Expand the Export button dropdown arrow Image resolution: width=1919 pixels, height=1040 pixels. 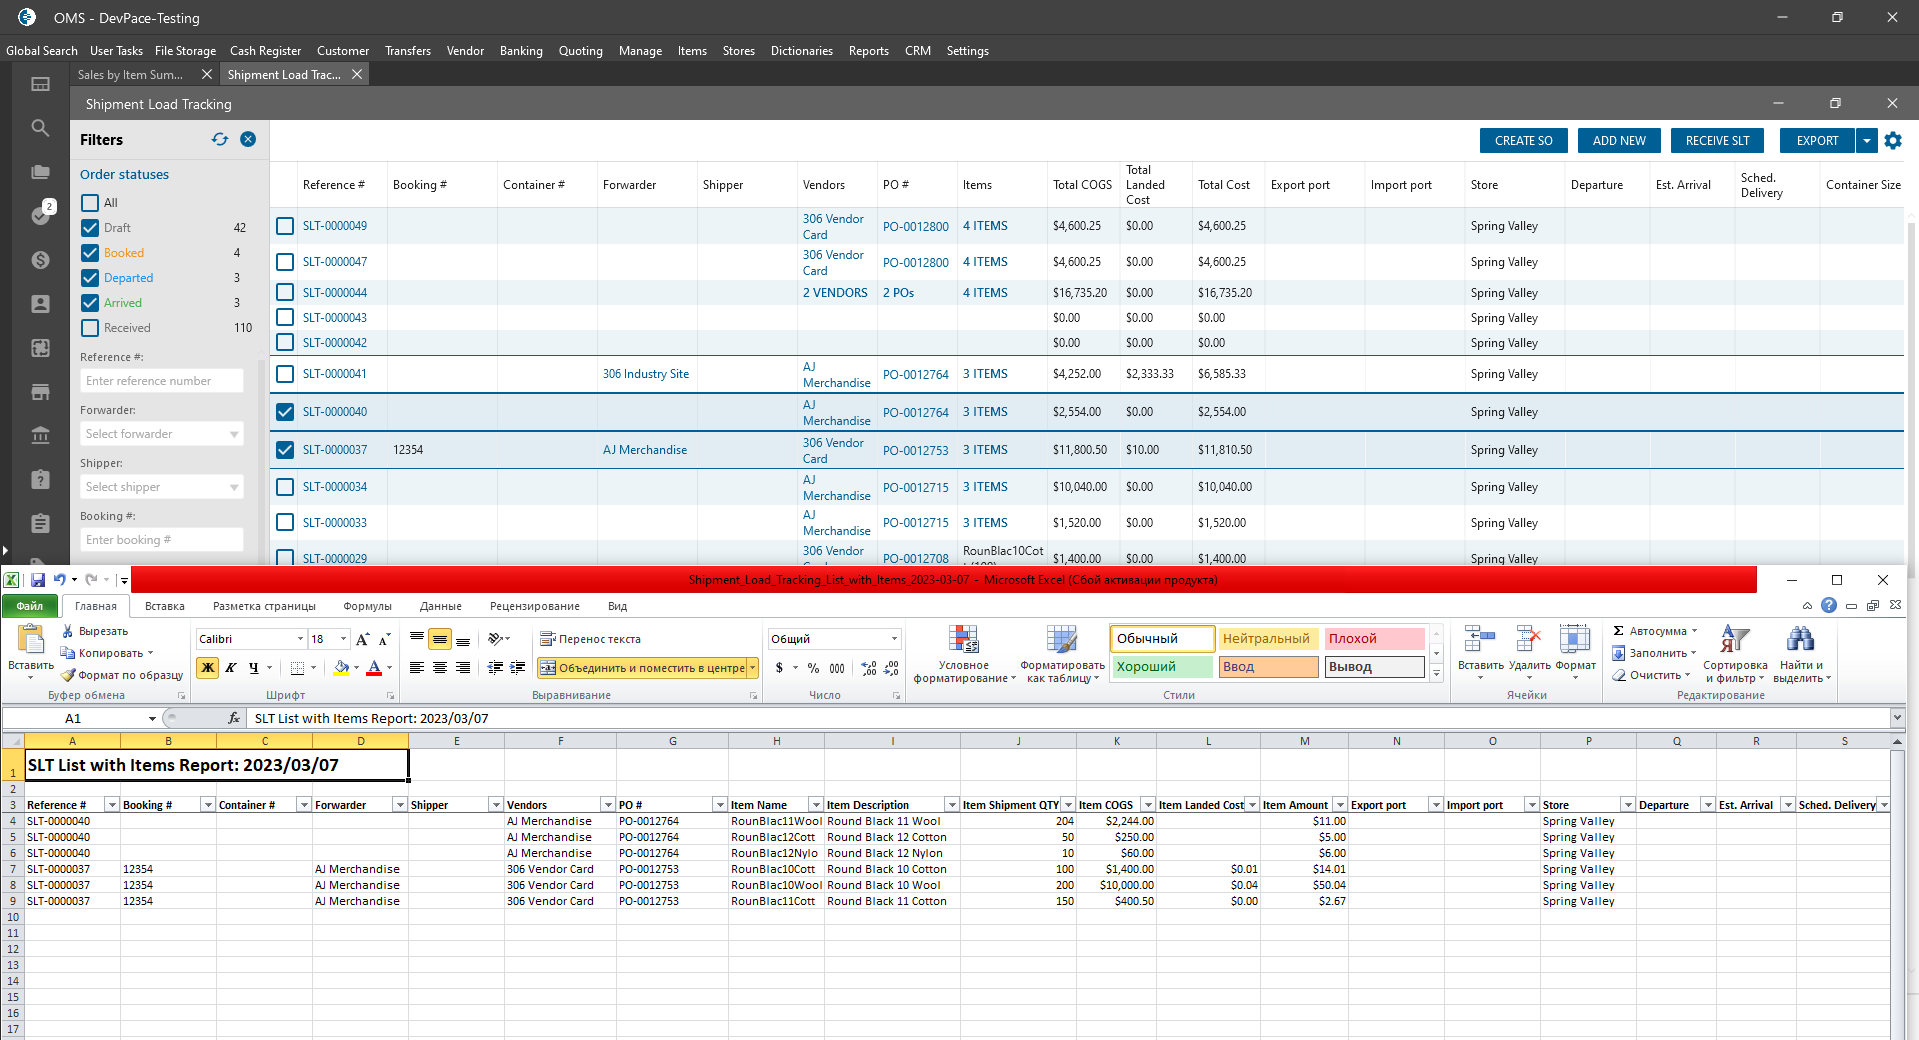pyautogui.click(x=1867, y=141)
